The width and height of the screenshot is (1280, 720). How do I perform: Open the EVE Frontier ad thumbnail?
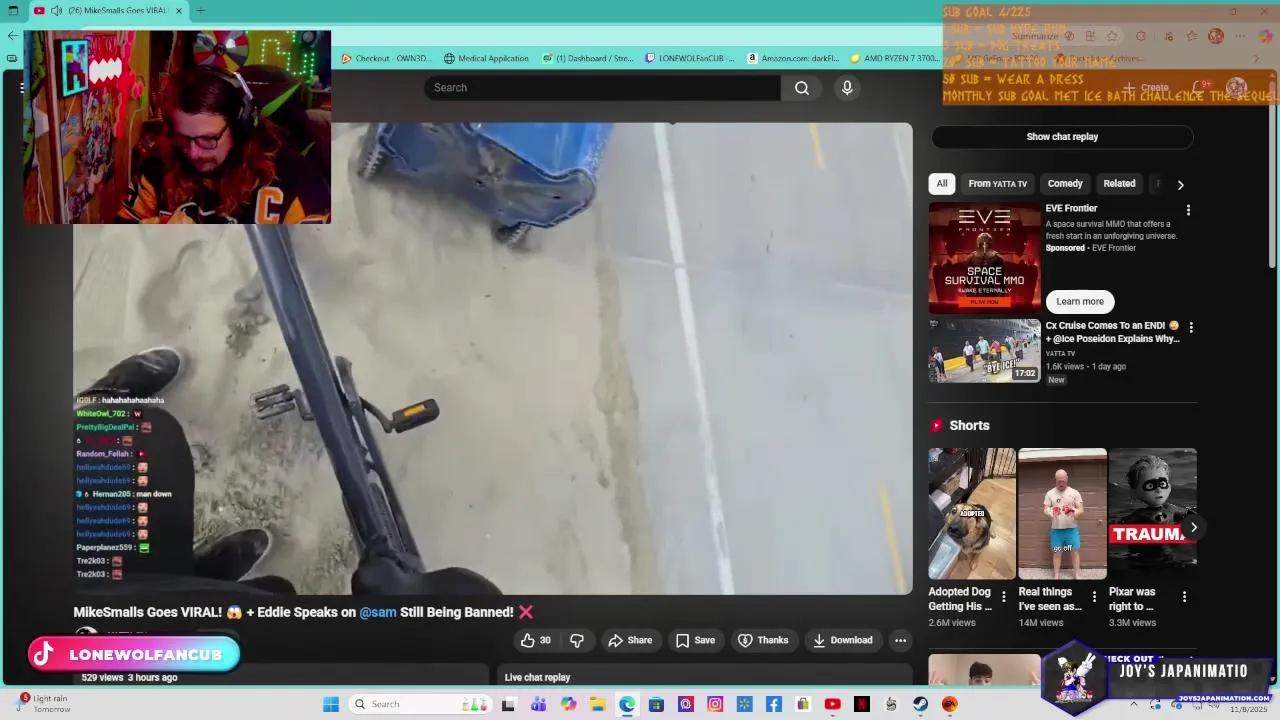tap(984, 258)
